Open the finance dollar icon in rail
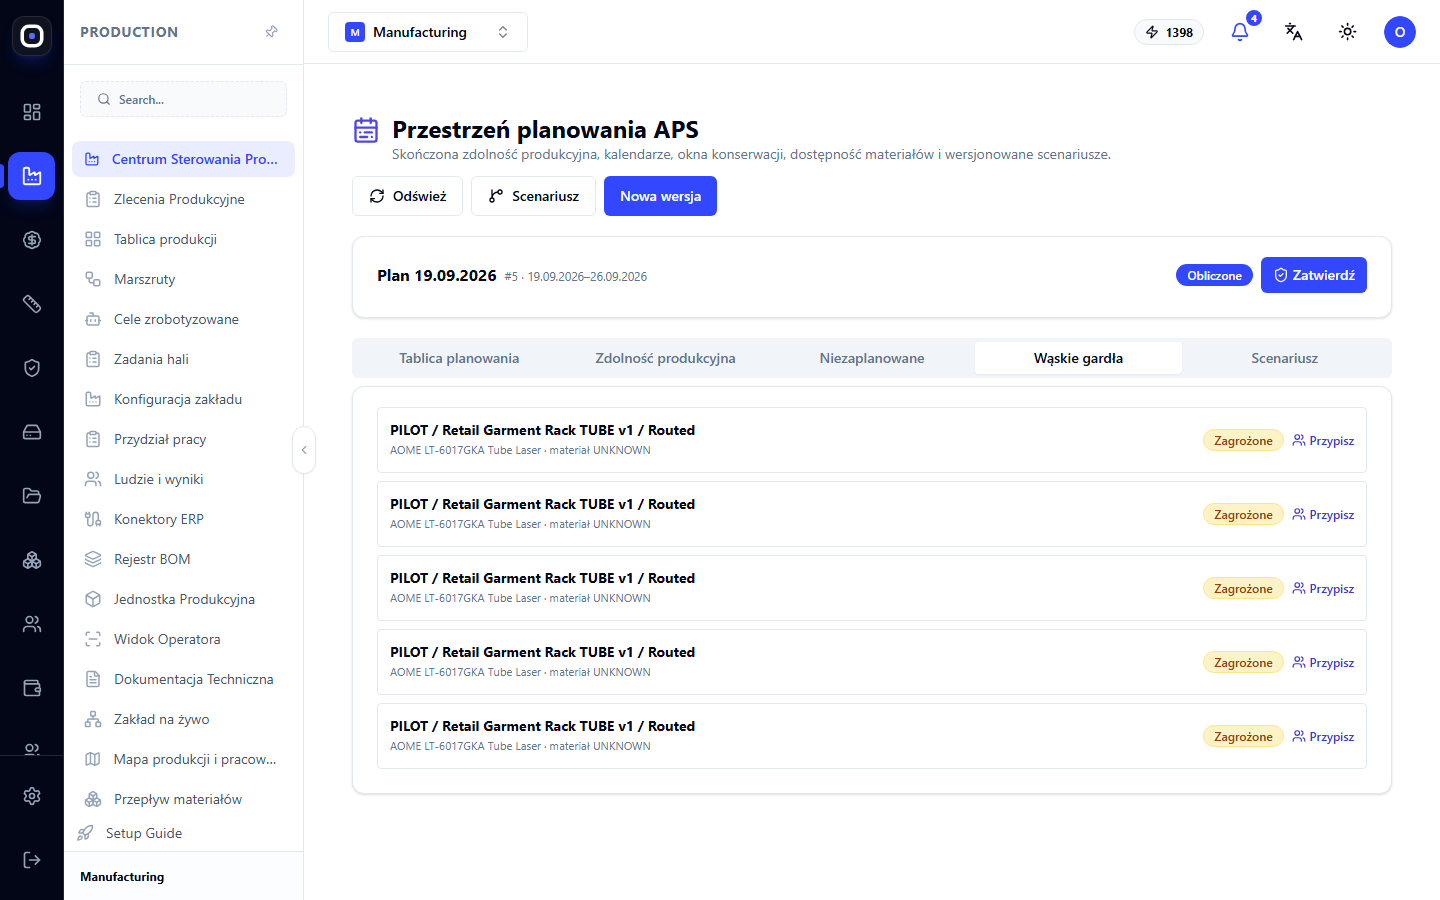The image size is (1440, 900). point(32,240)
